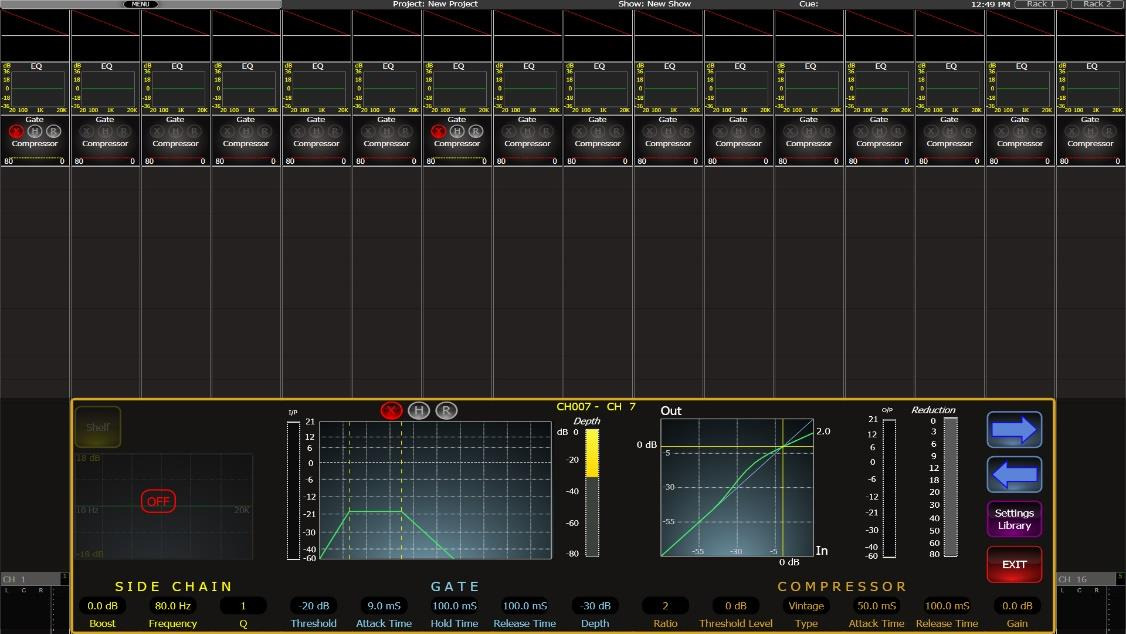Click channel 10's dimmed gate X icon
1126x634 pixels.
click(650, 132)
